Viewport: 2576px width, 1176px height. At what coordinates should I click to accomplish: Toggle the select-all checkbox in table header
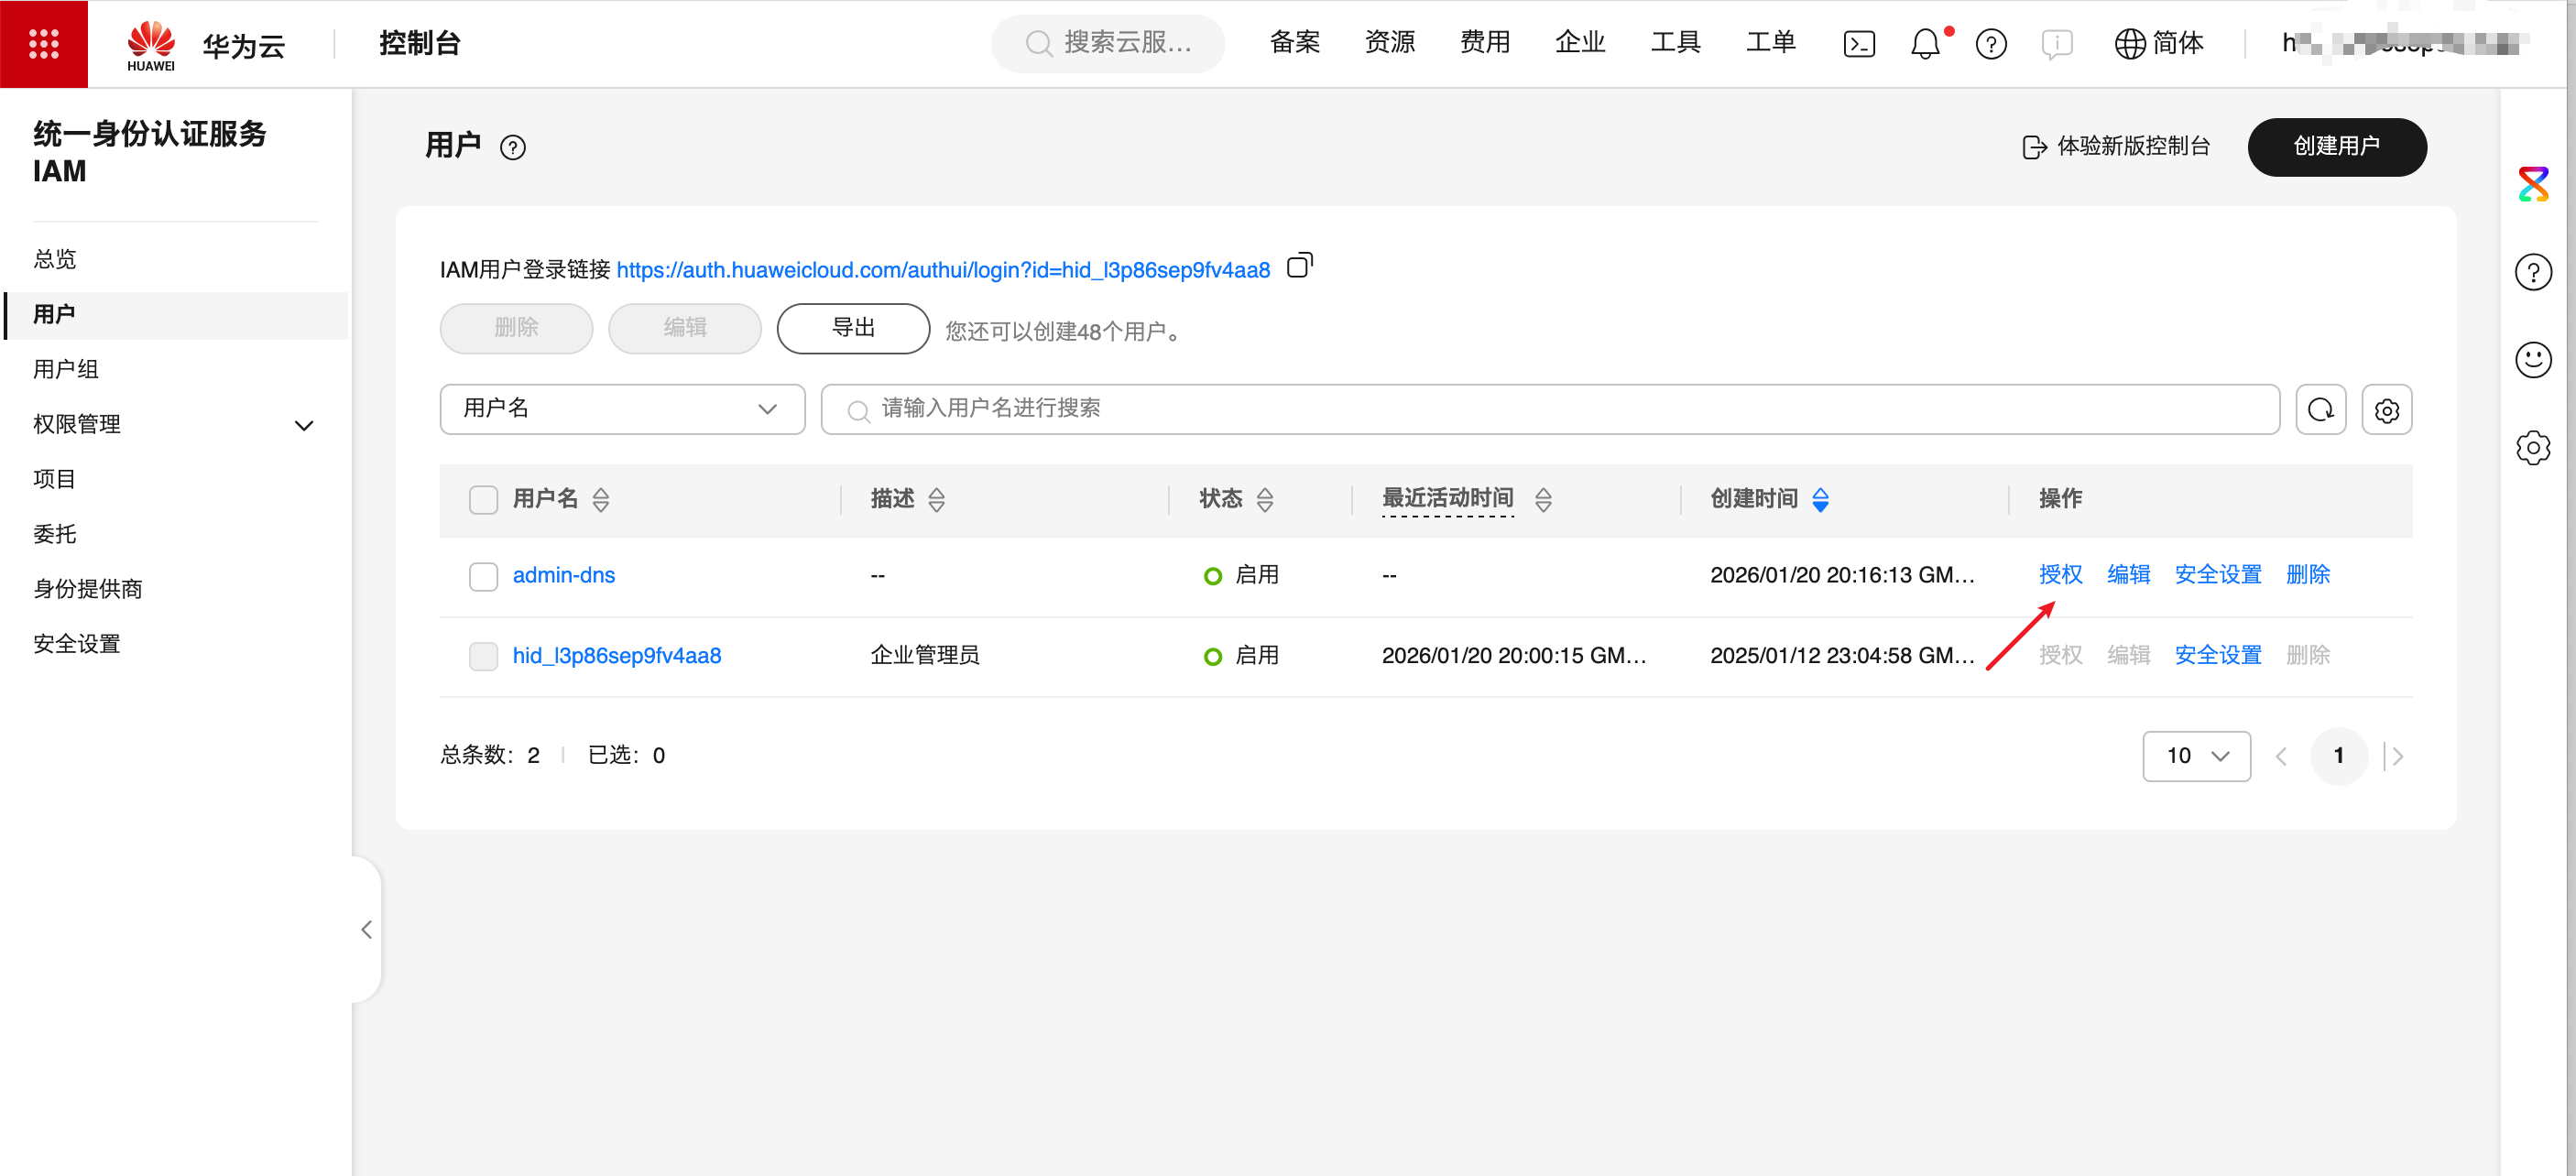(x=483, y=499)
